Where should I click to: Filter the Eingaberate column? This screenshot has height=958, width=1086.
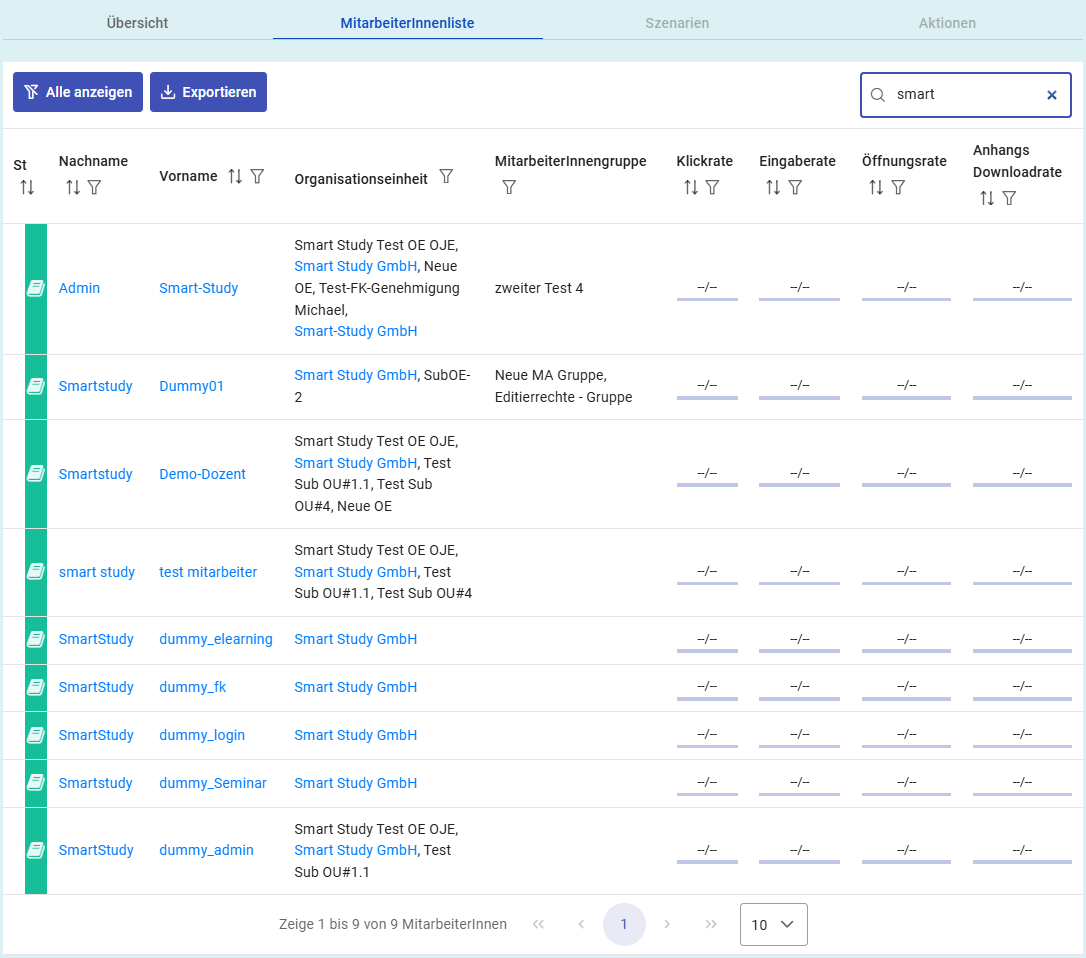tap(795, 187)
